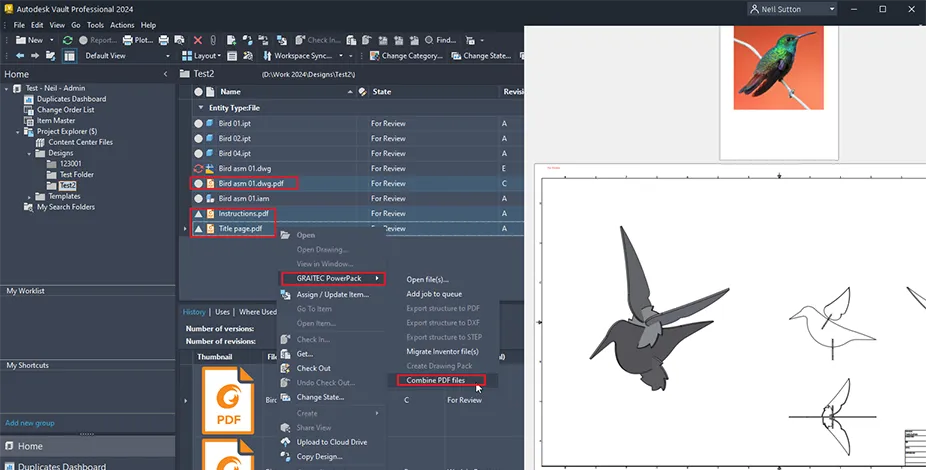The height and width of the screenshot is (470, 926).
Task: Select the Test Folder in the tree
Action: (x=77, y=175)
